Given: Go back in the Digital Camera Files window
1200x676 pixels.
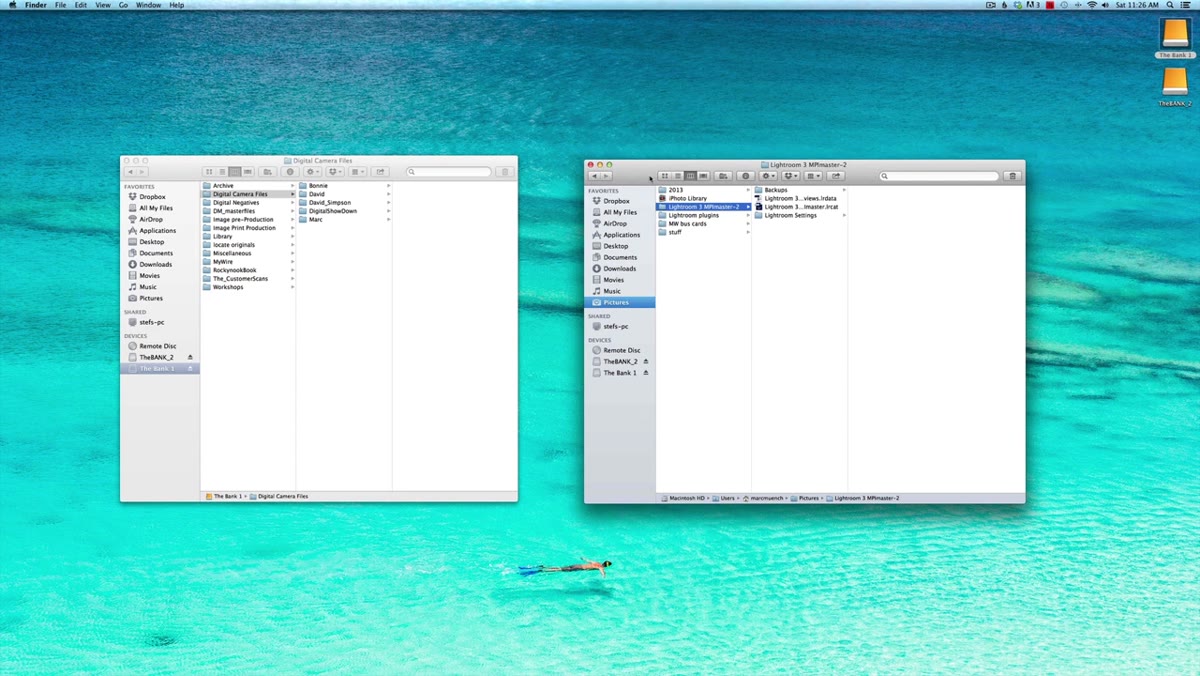Looking at the screenshot, I should 129,172.
